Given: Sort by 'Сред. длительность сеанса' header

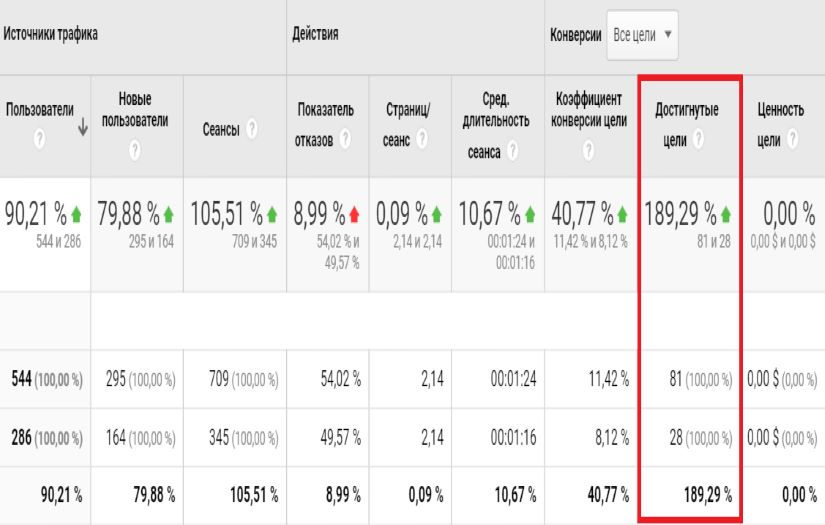Looking at the screenshot, I should point(496,125).
